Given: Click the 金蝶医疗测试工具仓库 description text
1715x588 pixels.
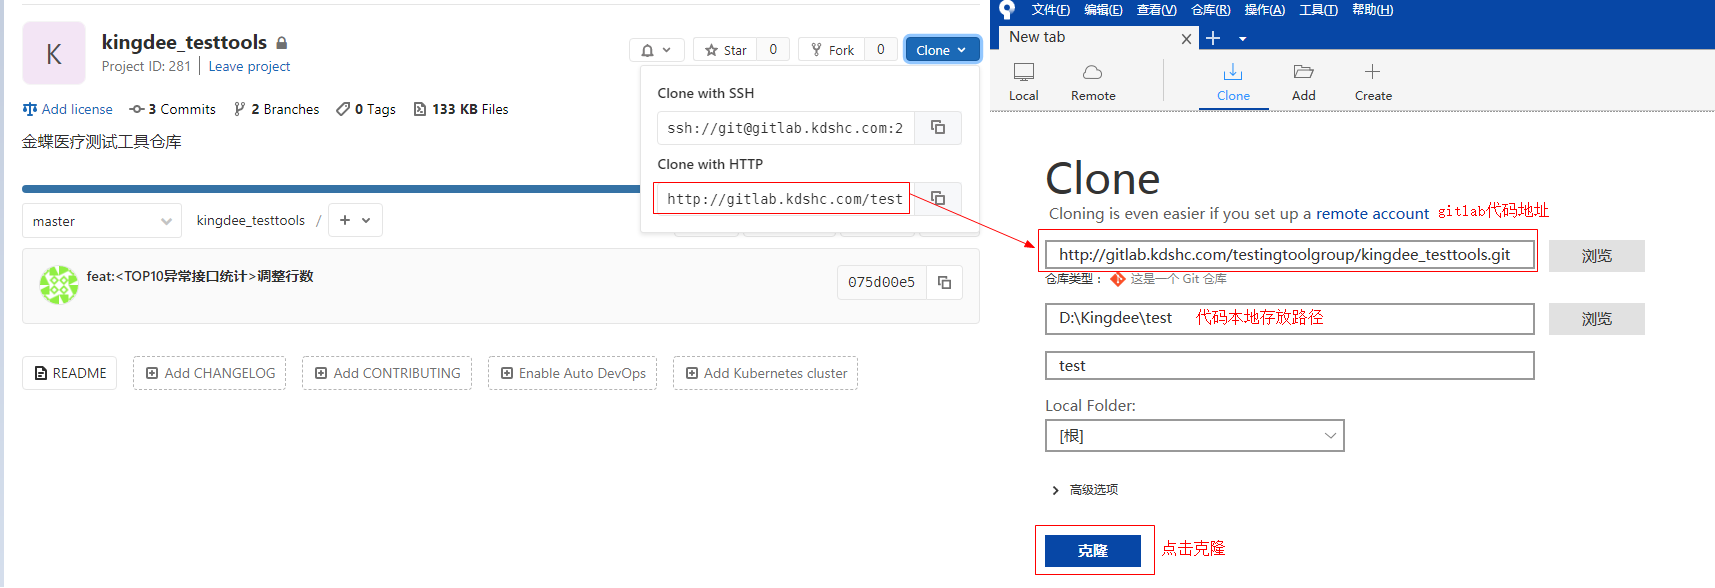Looking at the screenshot, I should (x=102, y=142).
